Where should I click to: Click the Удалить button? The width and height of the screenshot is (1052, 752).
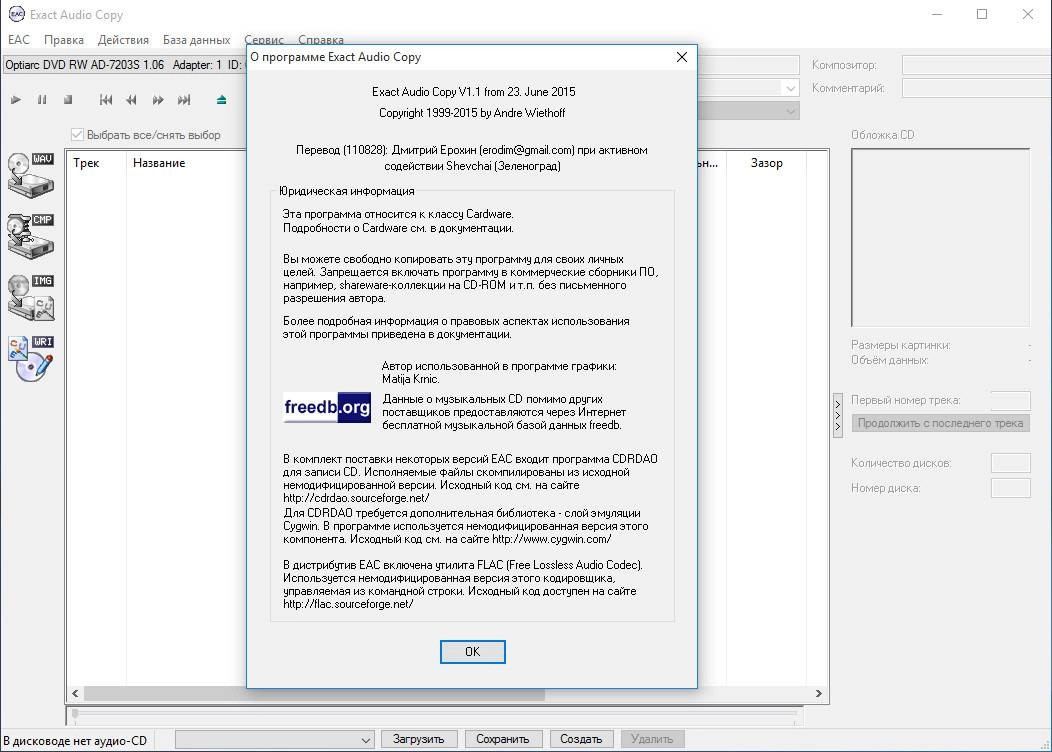[652, 739]
